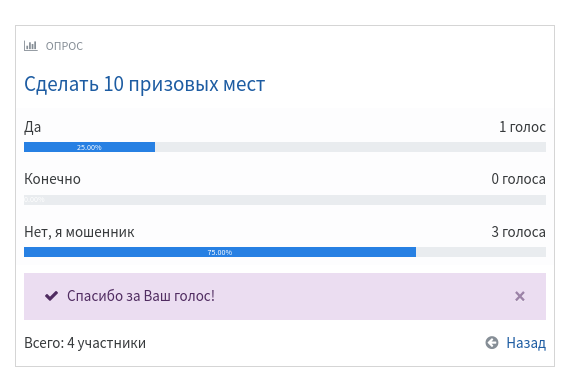570x382 pixels.
Task: Click the 3 голоса vote count
Action: coord(518,232)
